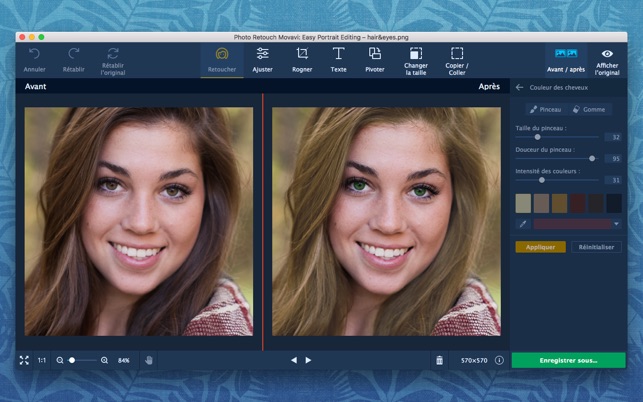Click the zoom out magnifier
The width and height of the screenshot is (643, 402).
60,361
